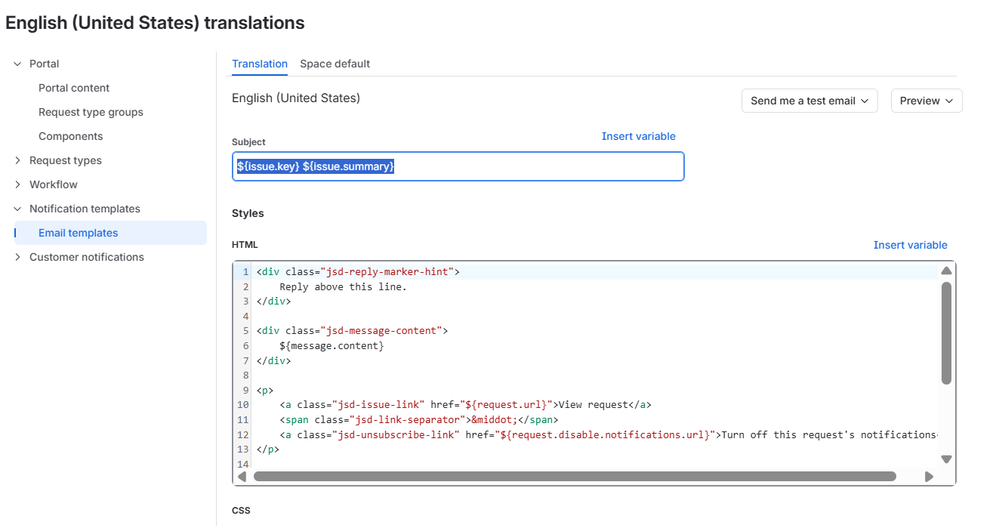999x526 pixels.
Task: Select Components in the sidebar
Action: 70,136
